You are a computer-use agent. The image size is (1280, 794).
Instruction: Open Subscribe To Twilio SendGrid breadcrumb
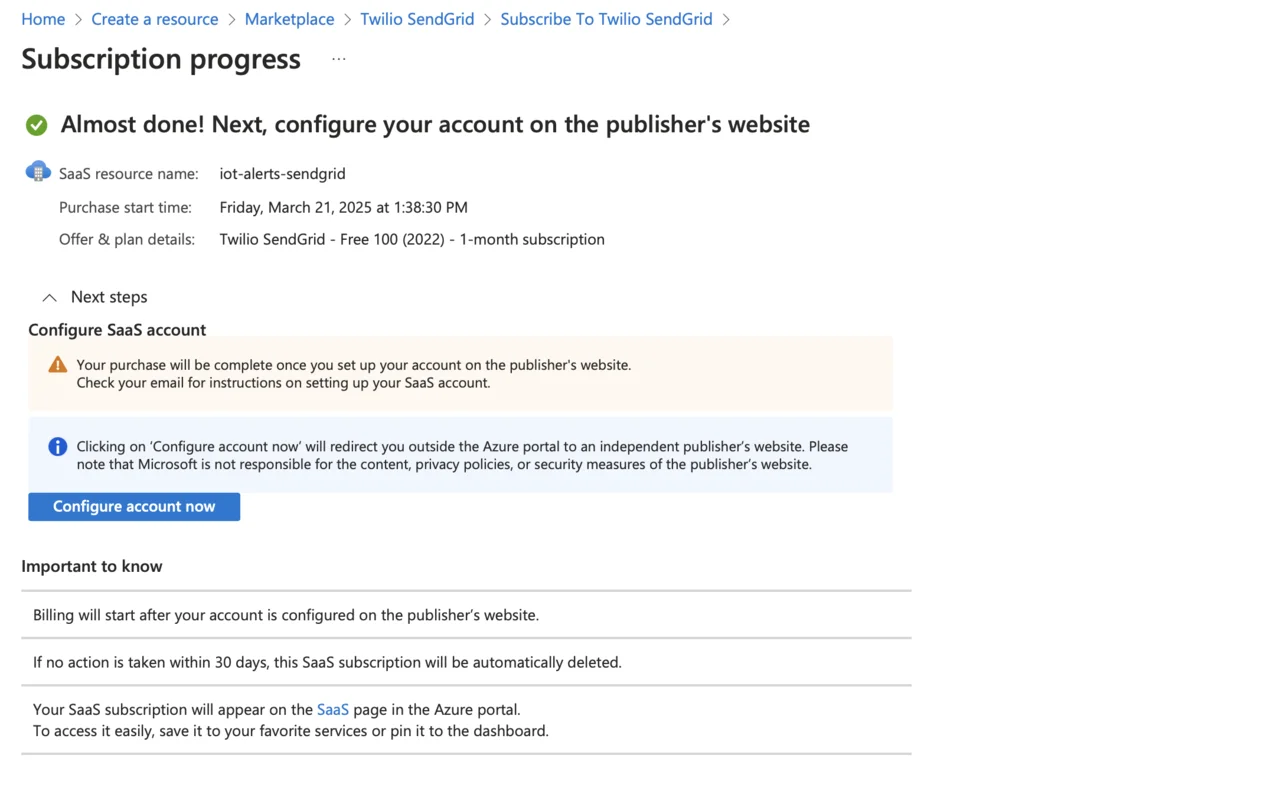pos(606,19)
